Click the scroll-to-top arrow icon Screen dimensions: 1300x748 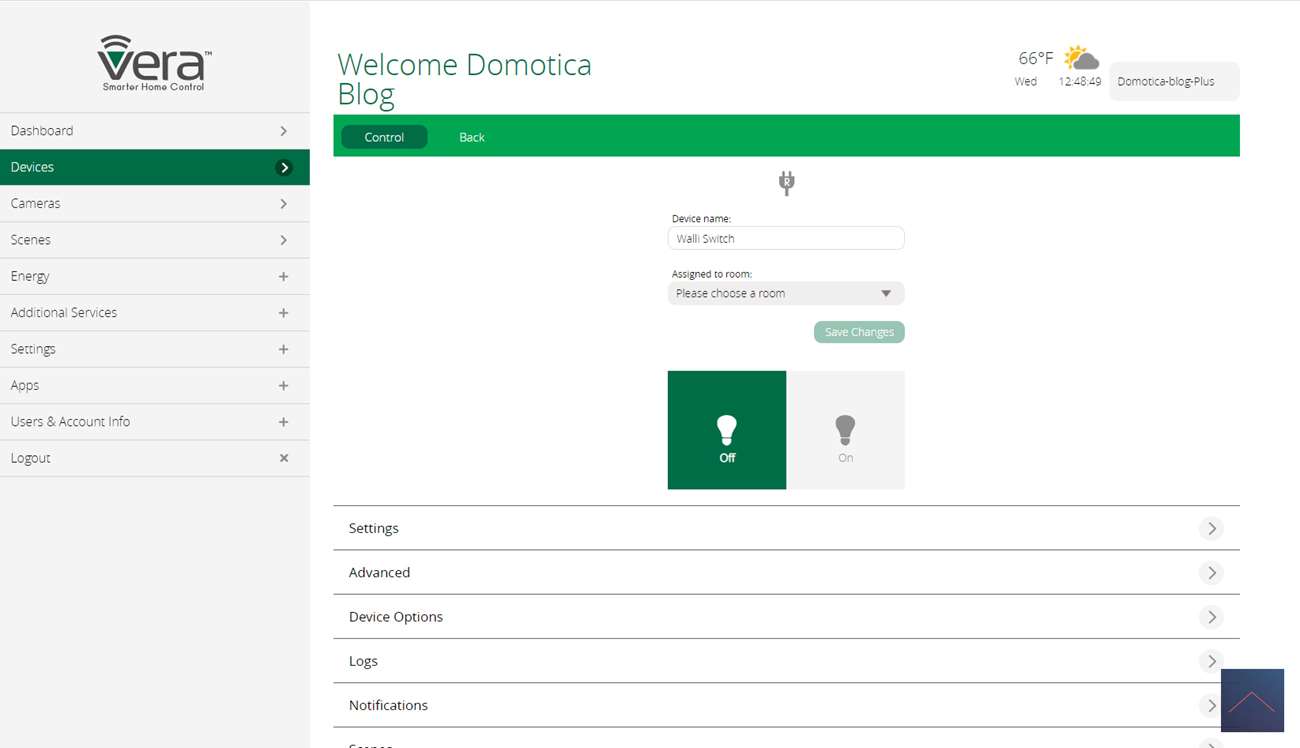[x=1251, y=700]
